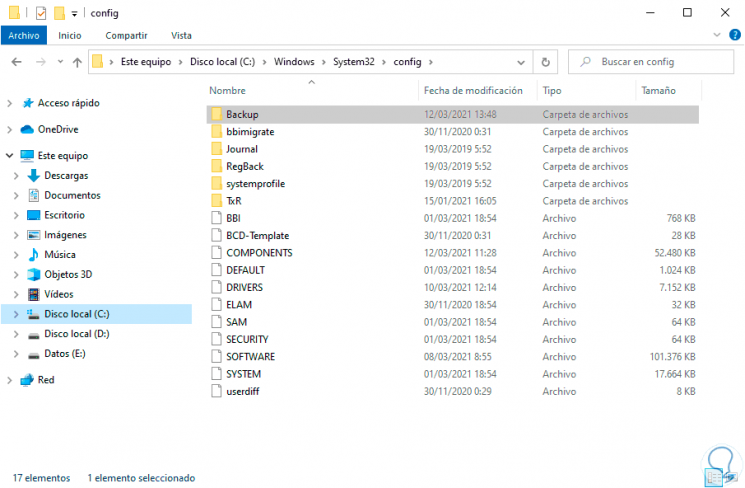Open the Inicio ribbon tab
The image size is (745, 488).
pyautogui.click(x=69, y=35)
